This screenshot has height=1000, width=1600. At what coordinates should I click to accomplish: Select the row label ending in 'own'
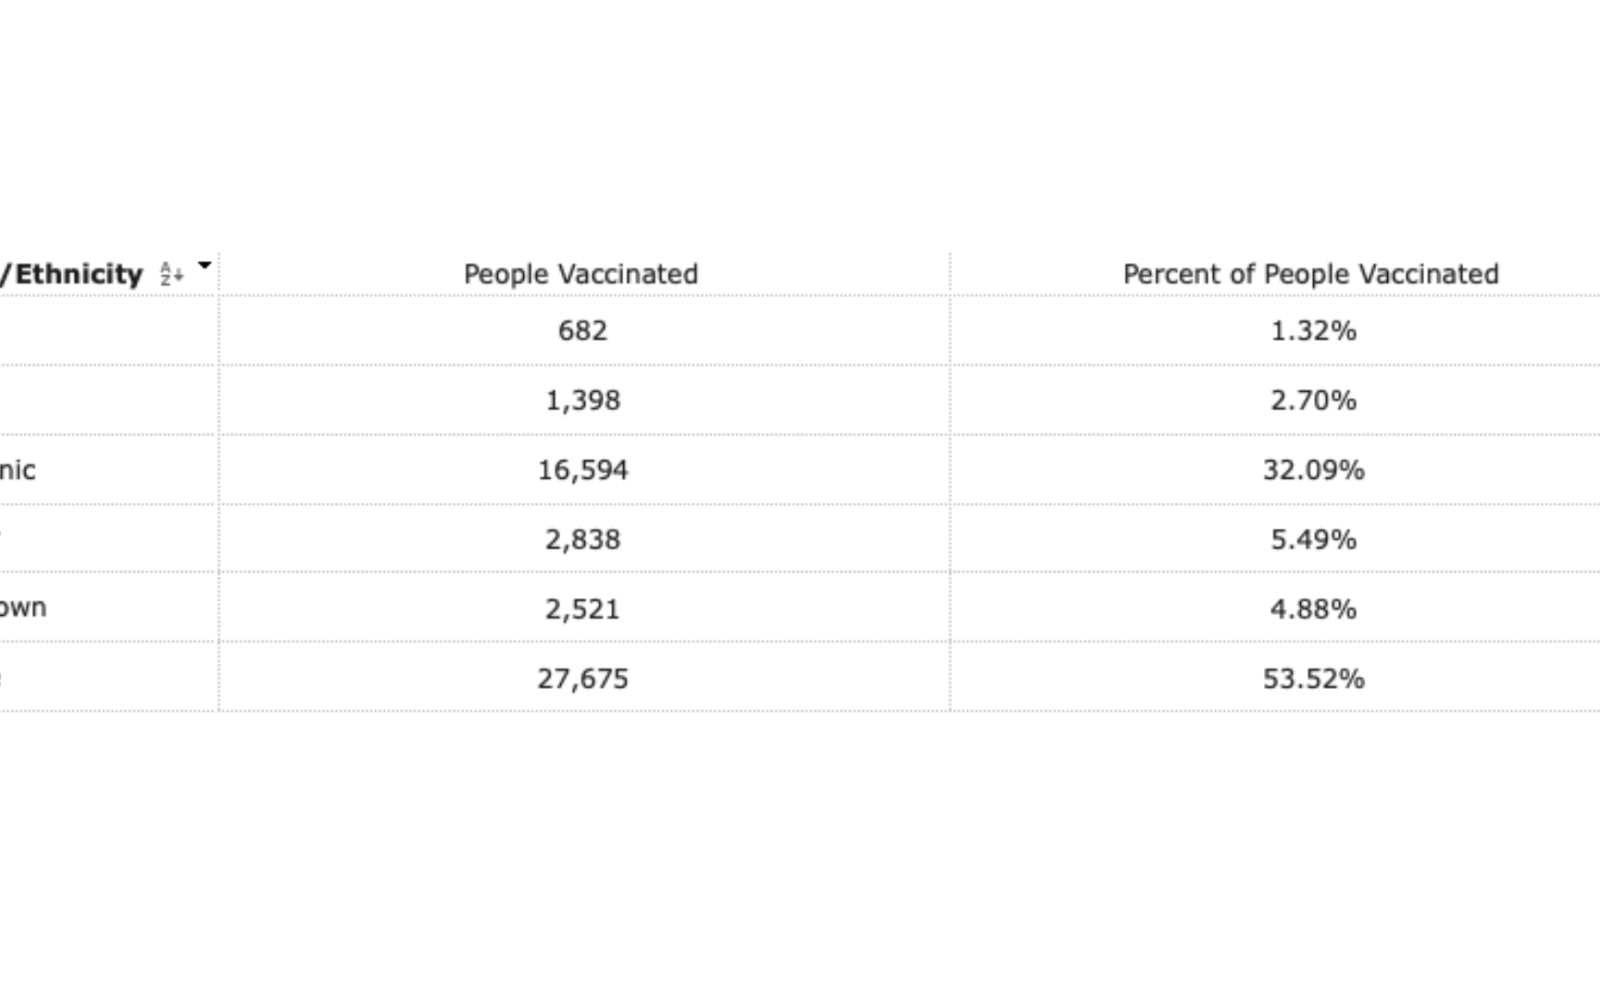(x=24, y=608)
